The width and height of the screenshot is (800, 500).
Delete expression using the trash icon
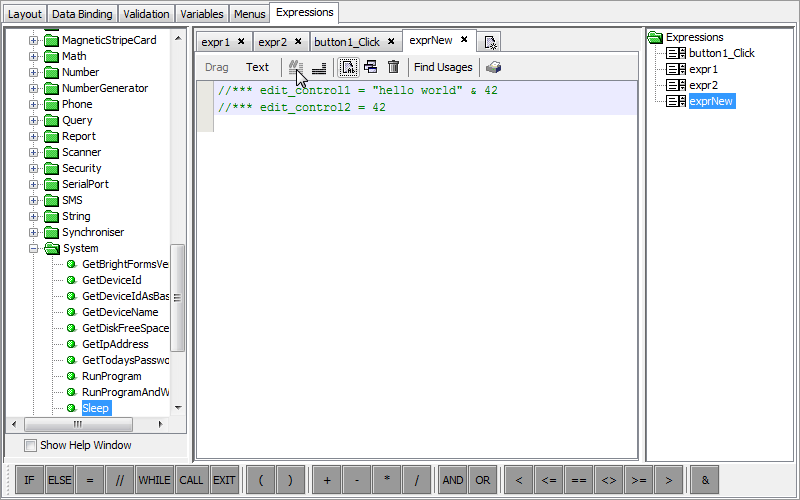point(393,67)
